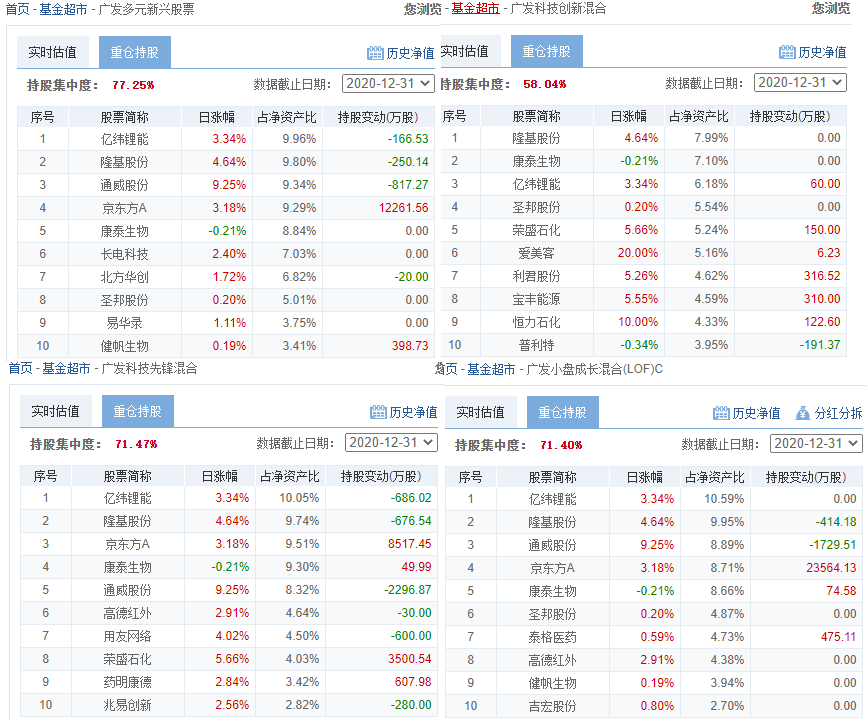
Task: Click 爱美客 stock name
Action: tap(536, 253)
